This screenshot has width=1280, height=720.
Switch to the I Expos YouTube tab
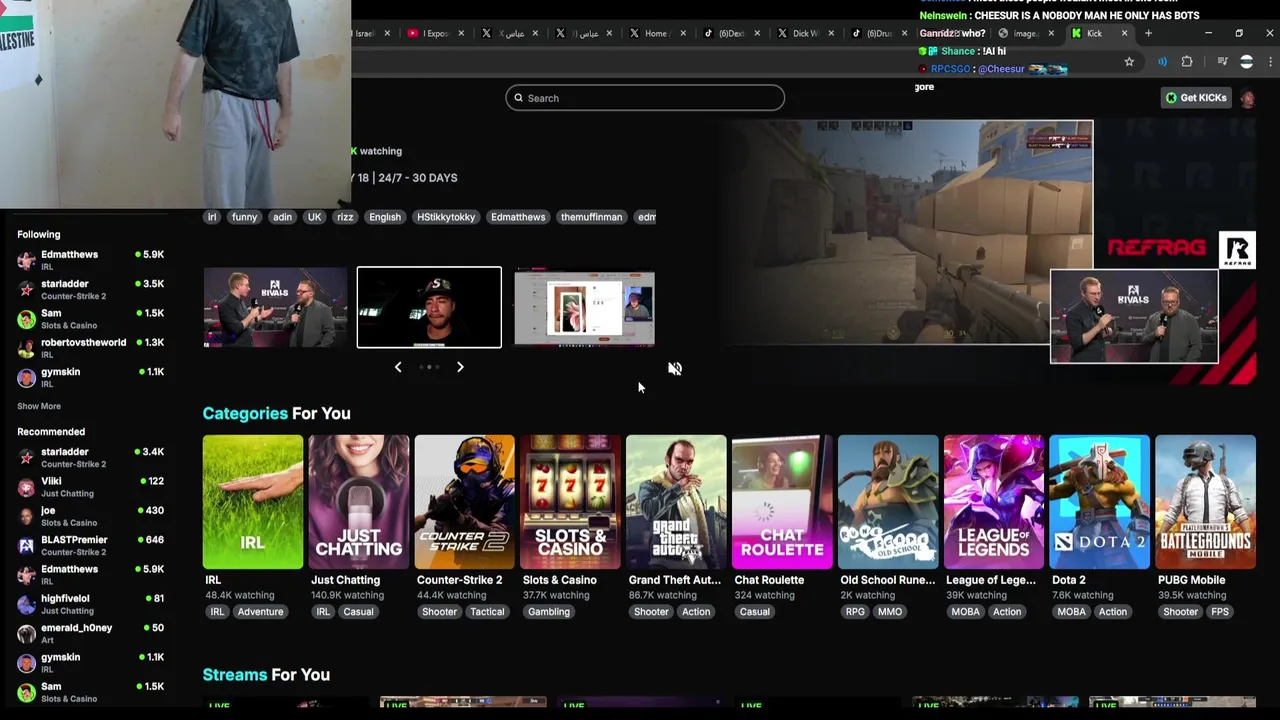[434, 33]
